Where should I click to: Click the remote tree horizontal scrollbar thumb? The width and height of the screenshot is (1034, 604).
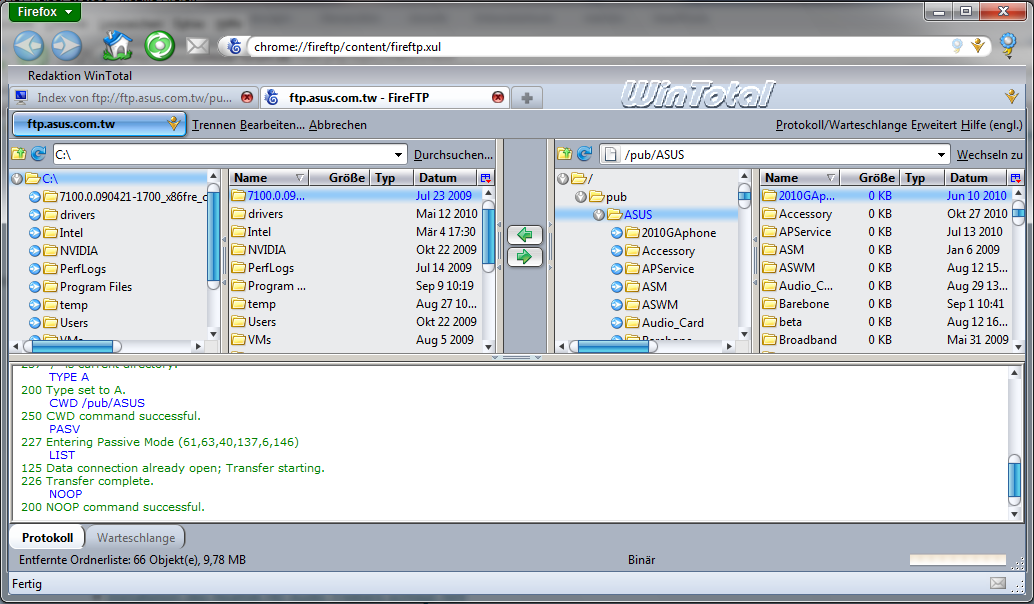tap(613, 346)
